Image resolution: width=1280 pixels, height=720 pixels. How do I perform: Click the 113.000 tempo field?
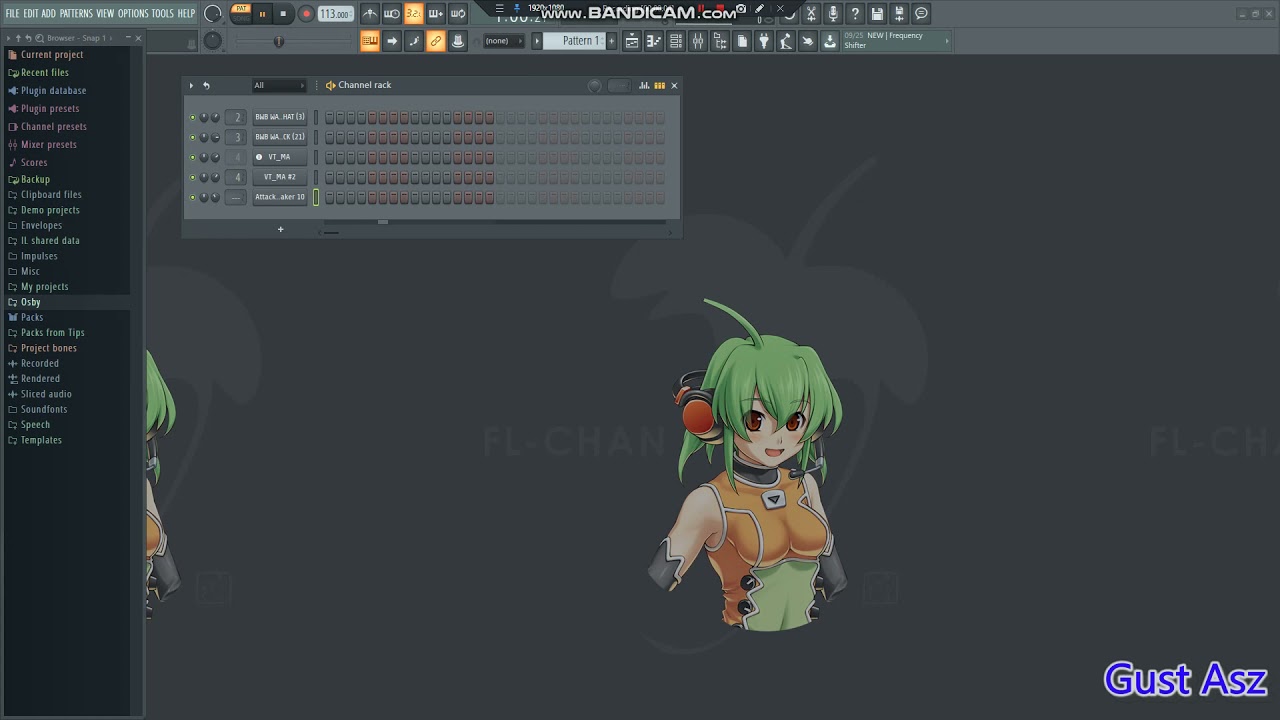pos(335,14)
